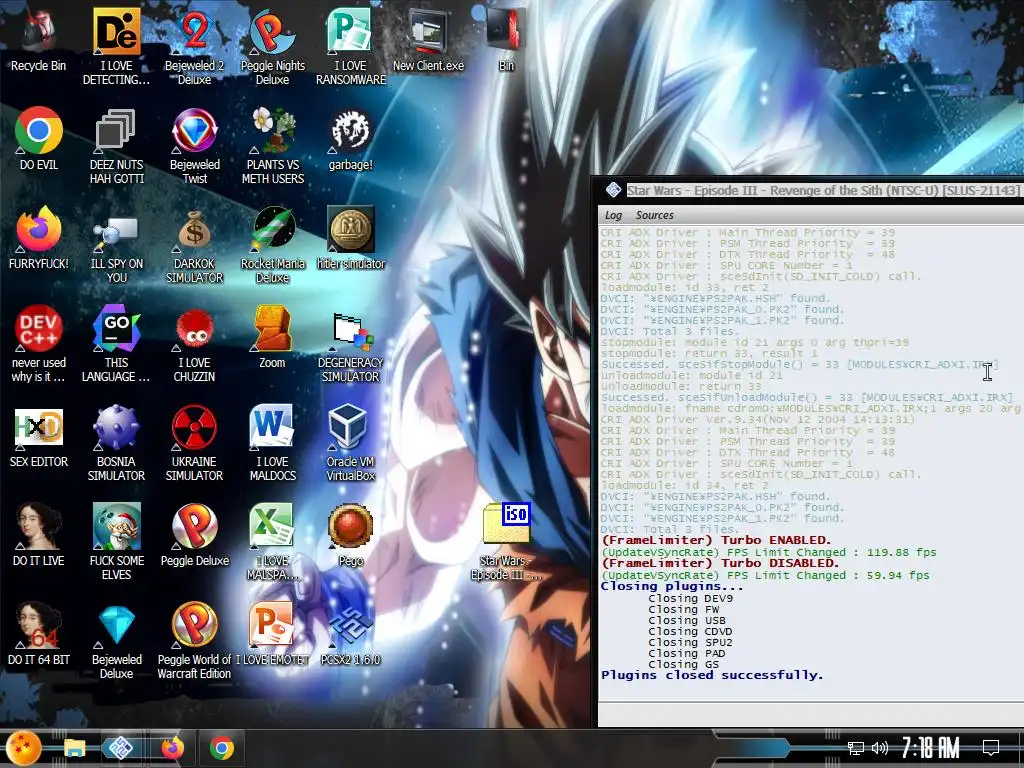Open the Excel I LOVE MALSPA shortcut
Image resolution: width=1024 pixels, height=768 pixels.
tap(272, 541)
